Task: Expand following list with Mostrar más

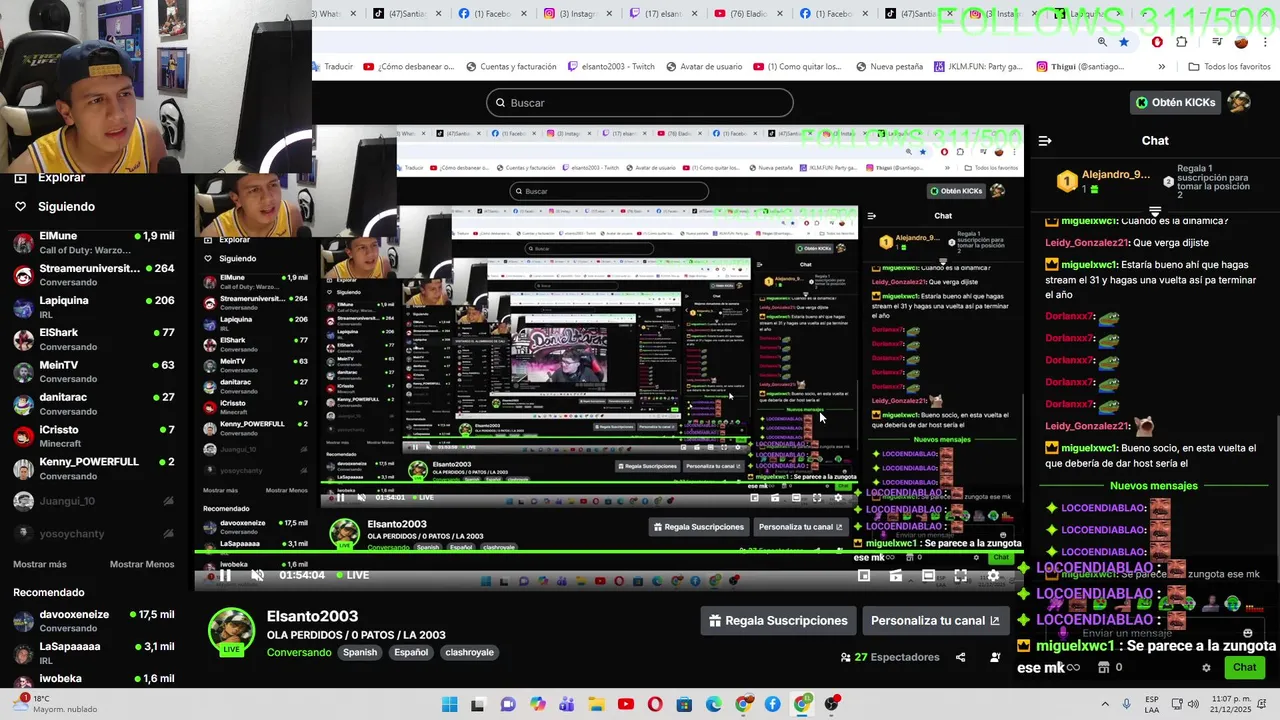Action: point(40,564)
